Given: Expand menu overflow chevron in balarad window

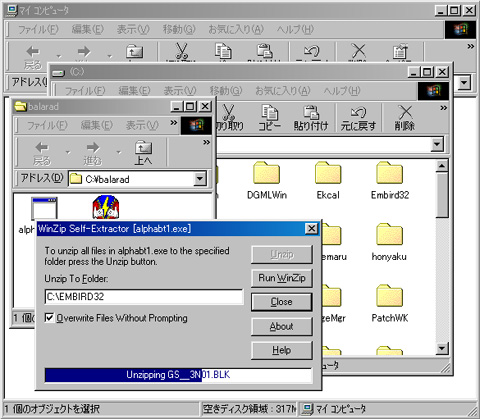Looking at the screenshot, I should coord(174,123).
